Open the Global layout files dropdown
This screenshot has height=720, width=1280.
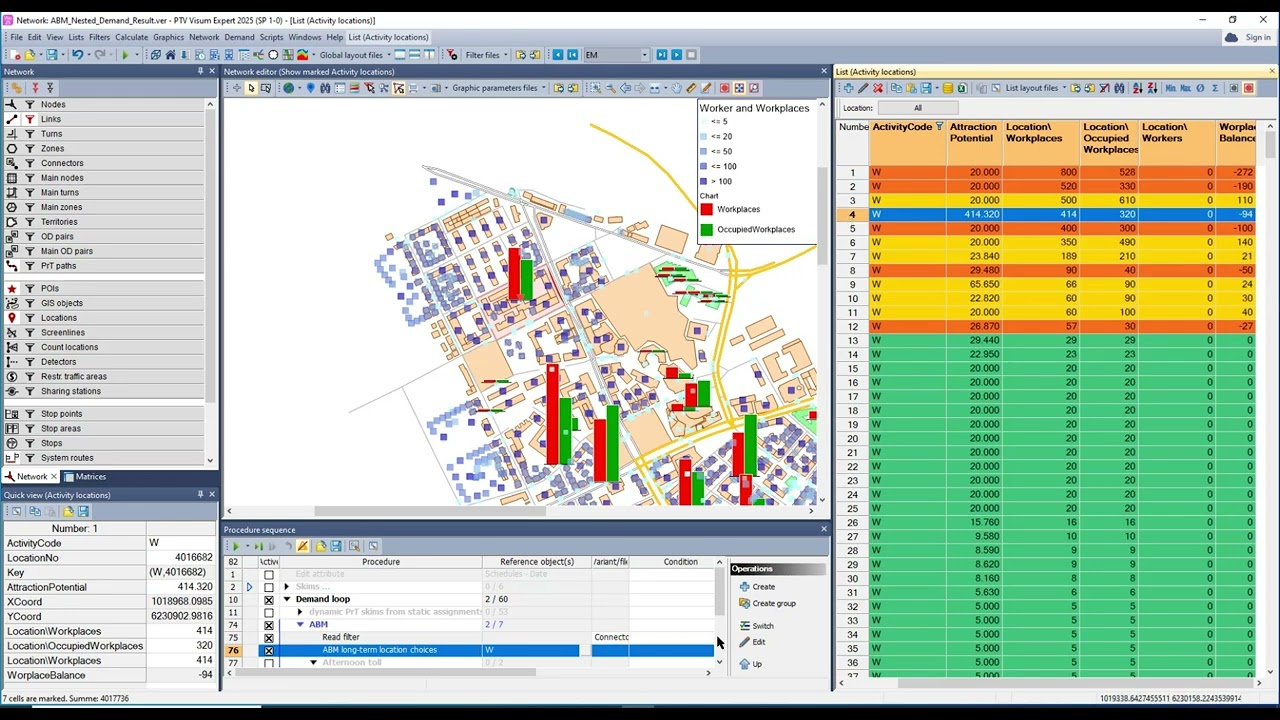pyautogui.click(x=388, y=55)
